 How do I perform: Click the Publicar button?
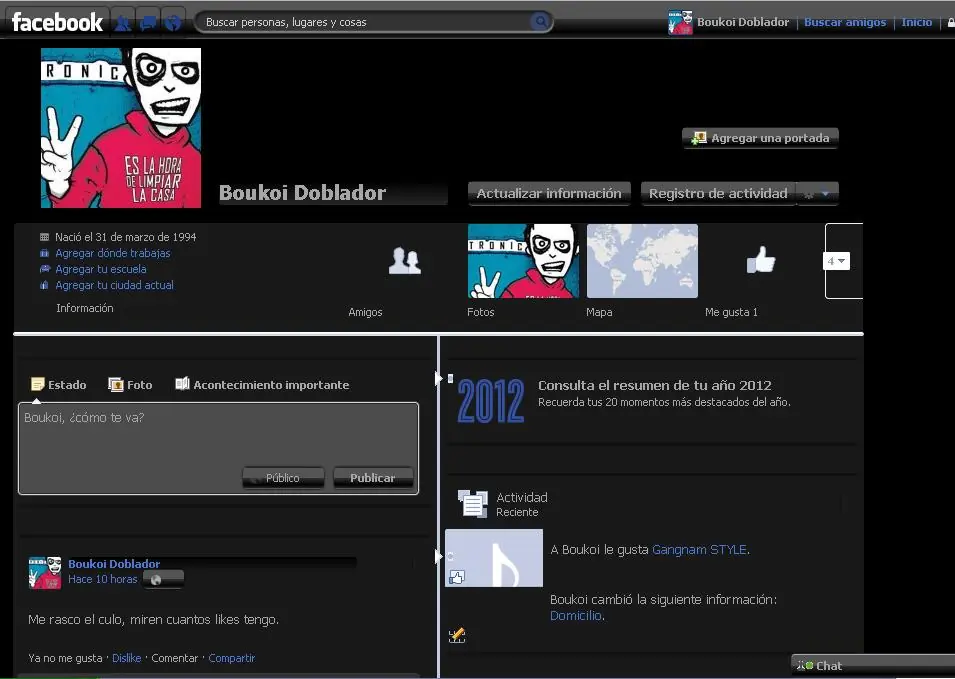pos(373,478)
